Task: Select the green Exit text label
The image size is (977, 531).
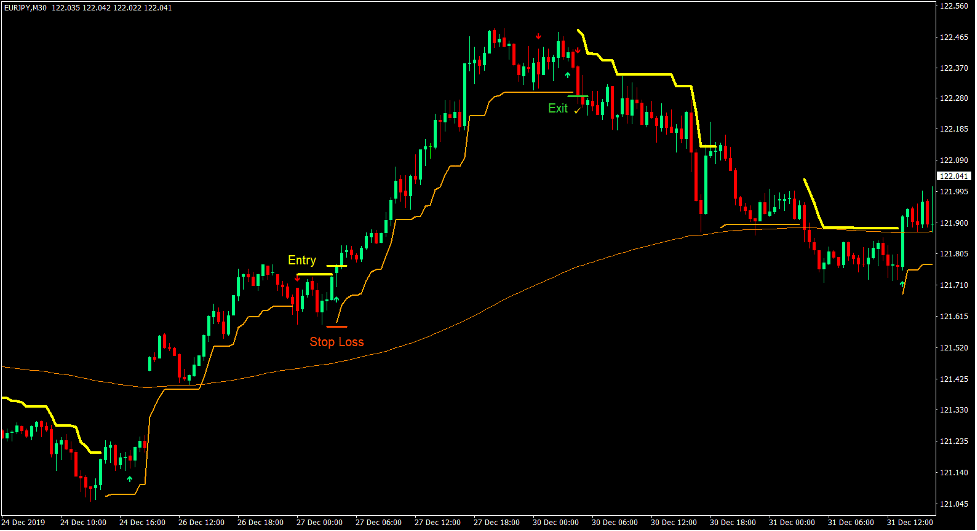Action: tap(557, 108)
